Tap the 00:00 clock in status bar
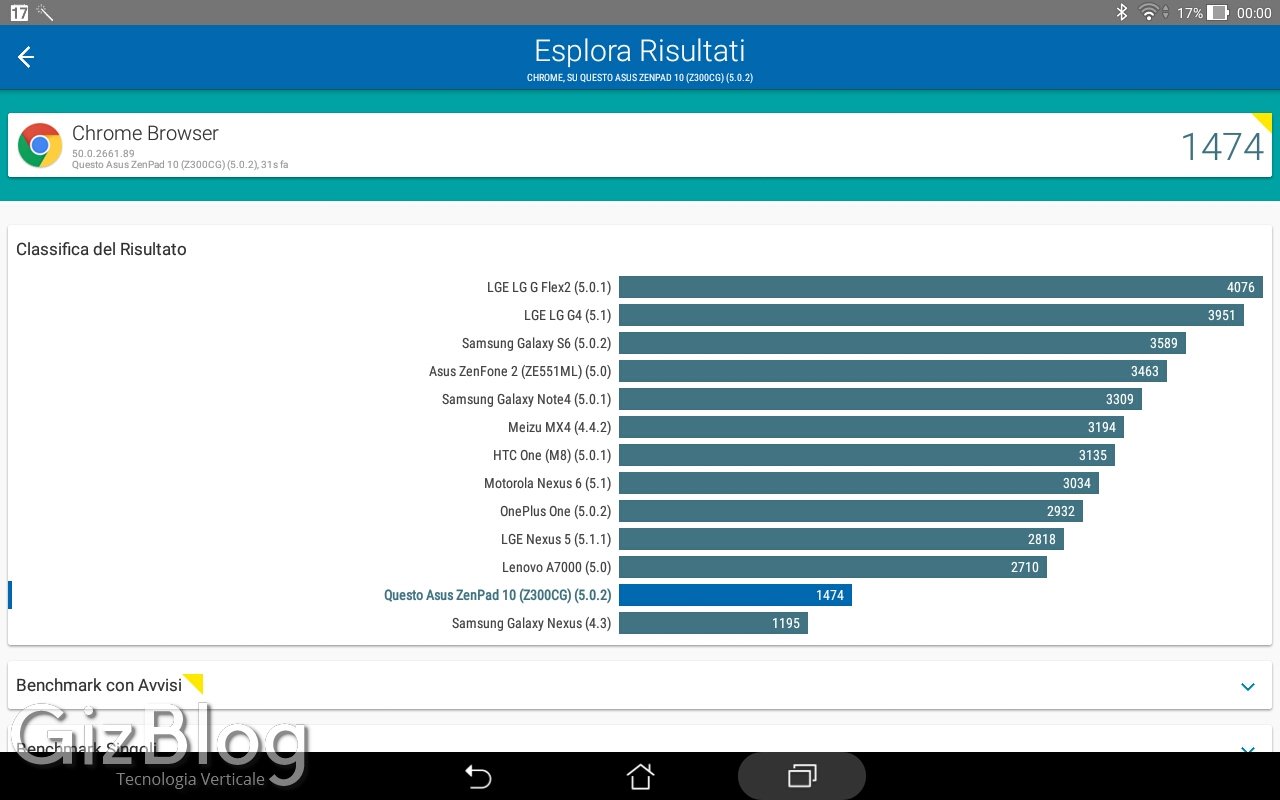Screen dimensions: 1280x800 click(x=1254, y=13)
